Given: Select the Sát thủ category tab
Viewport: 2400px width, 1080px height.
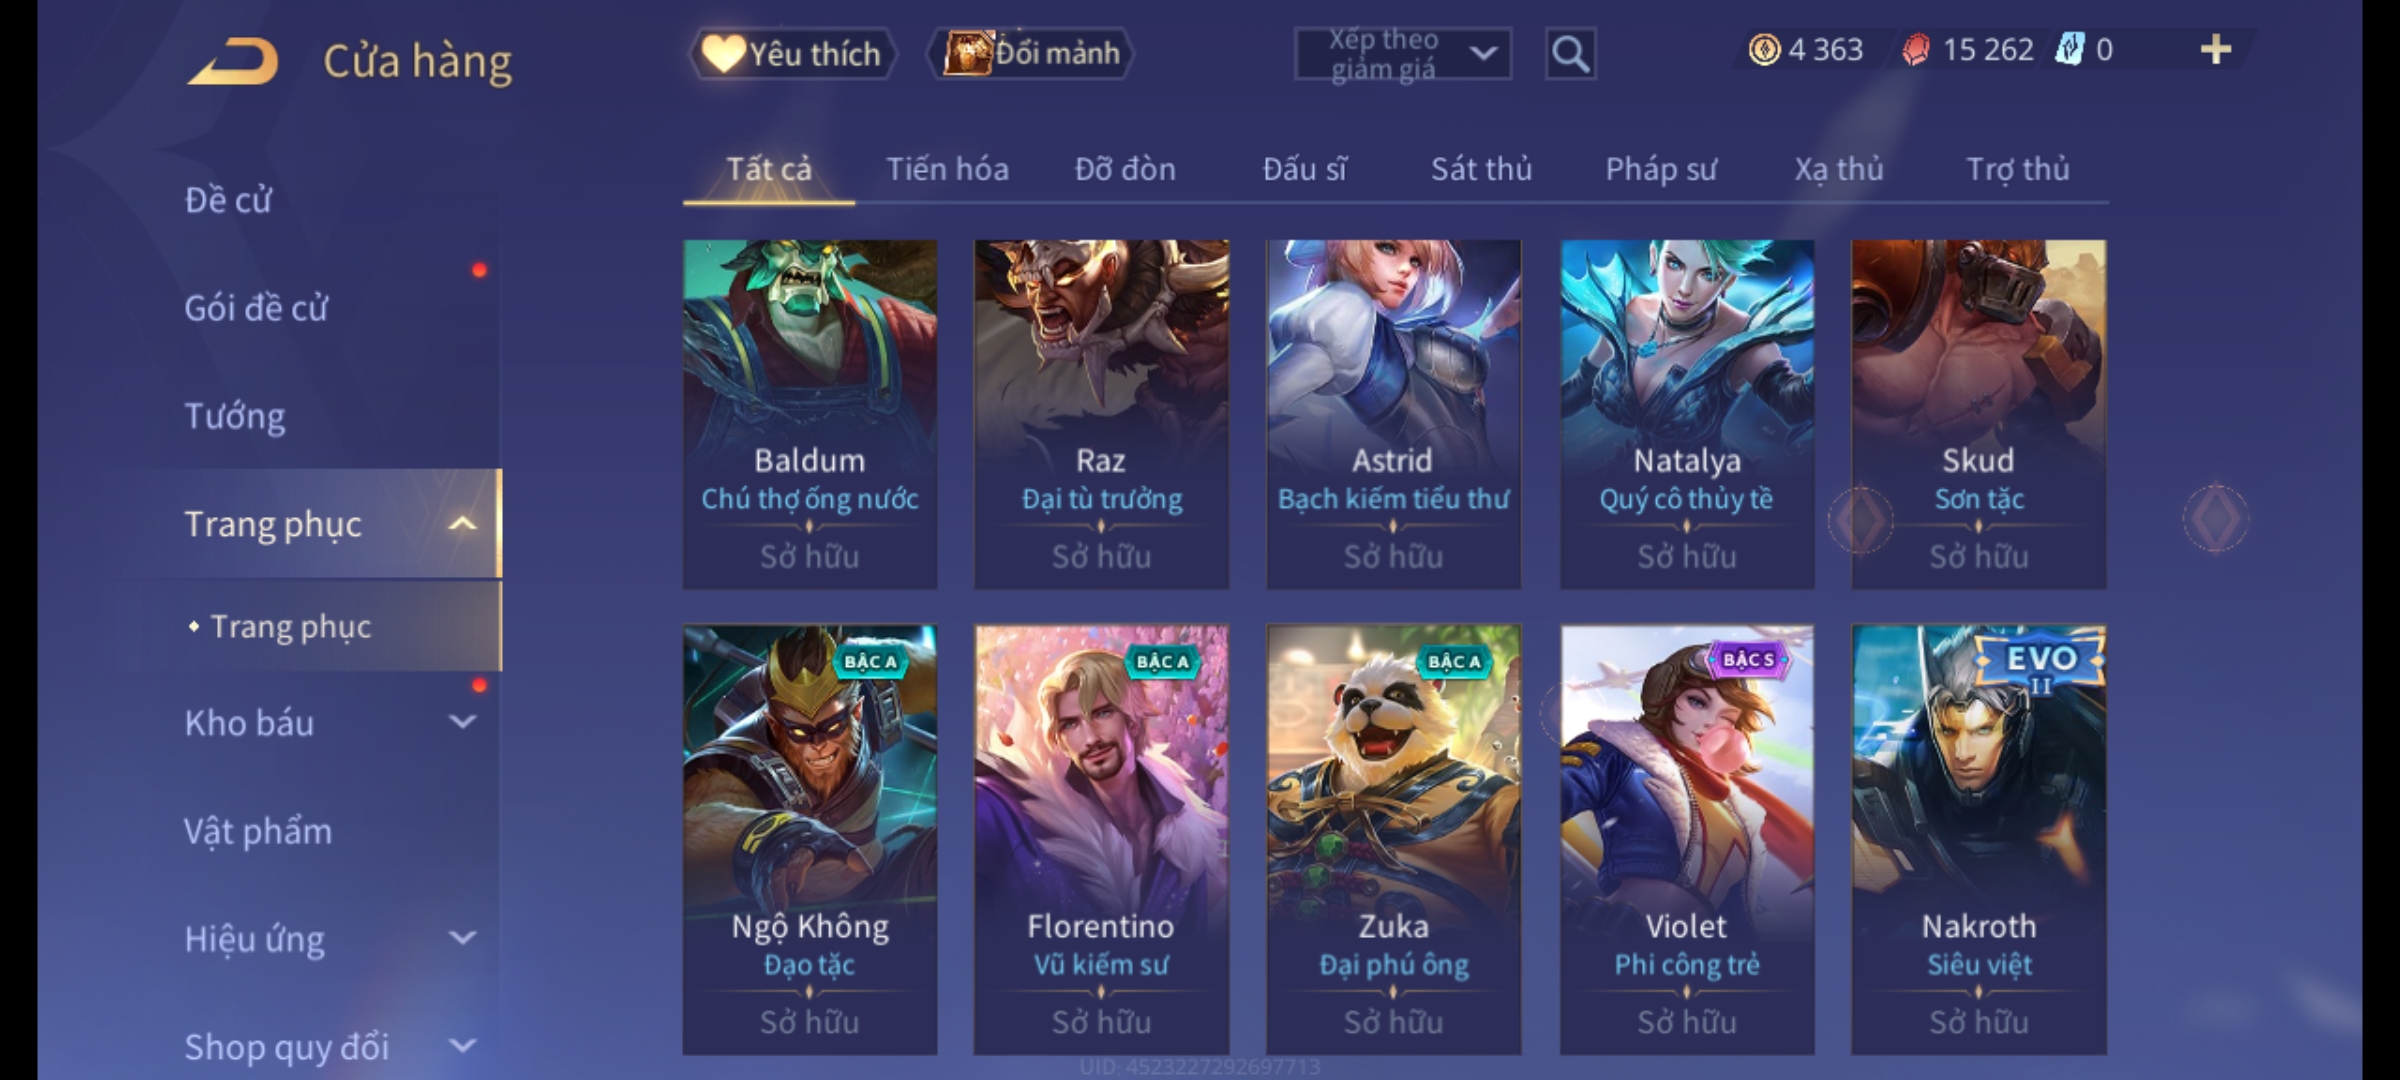Looking at the screenshot, I should [1481, 169].
